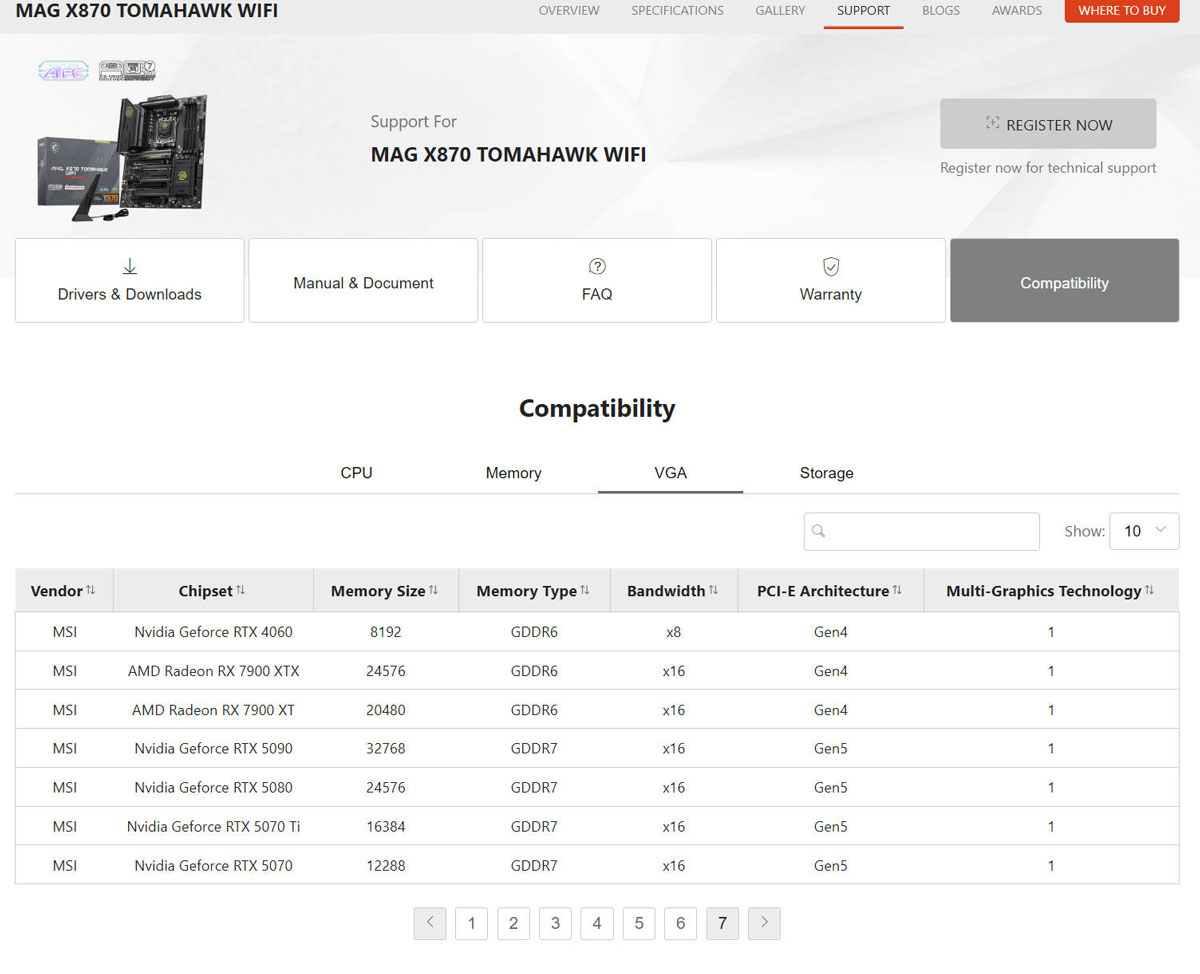Go to the next results page via arrow
The image size is (1200, 974).
click(764, 923)
